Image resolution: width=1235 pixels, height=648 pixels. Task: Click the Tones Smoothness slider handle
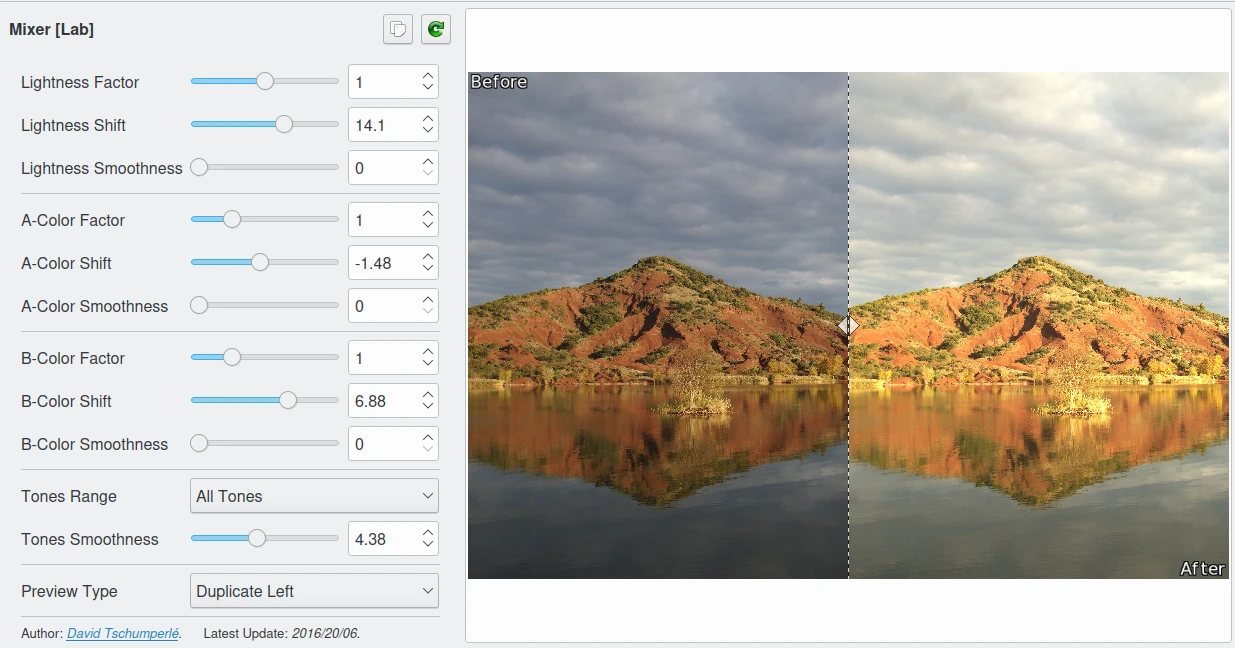pos(257,539)
